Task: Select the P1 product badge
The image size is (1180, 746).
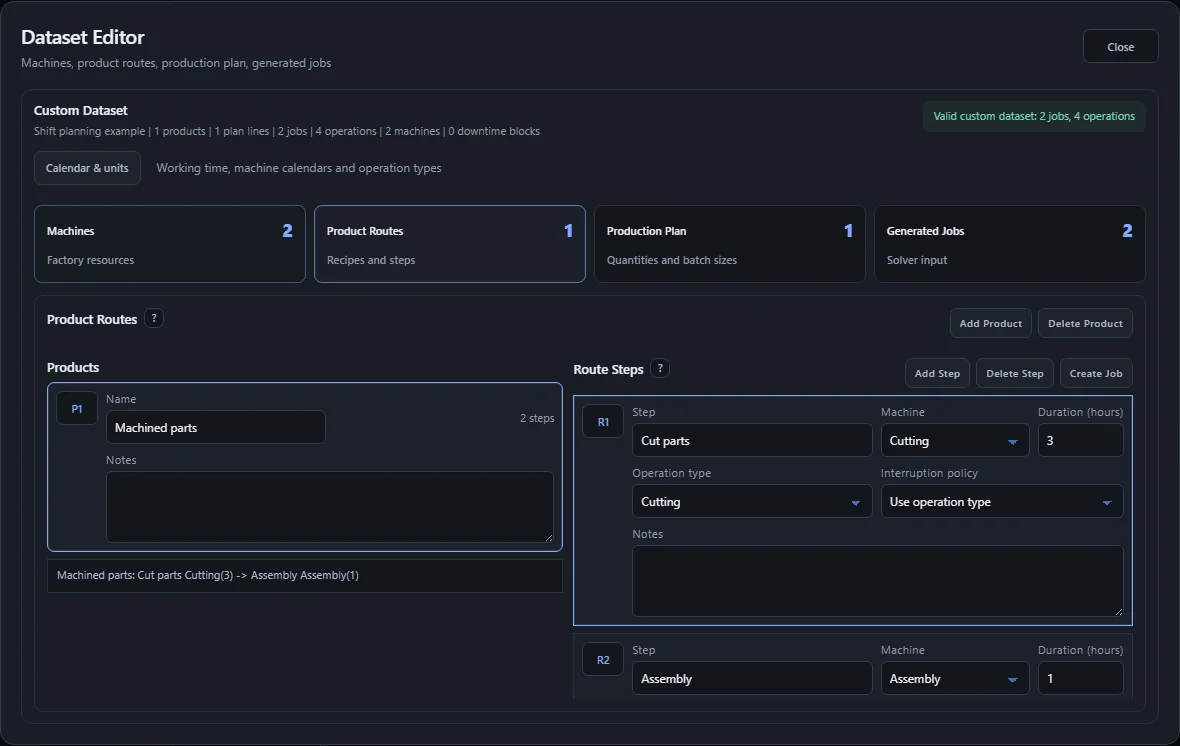Action: 77,408
